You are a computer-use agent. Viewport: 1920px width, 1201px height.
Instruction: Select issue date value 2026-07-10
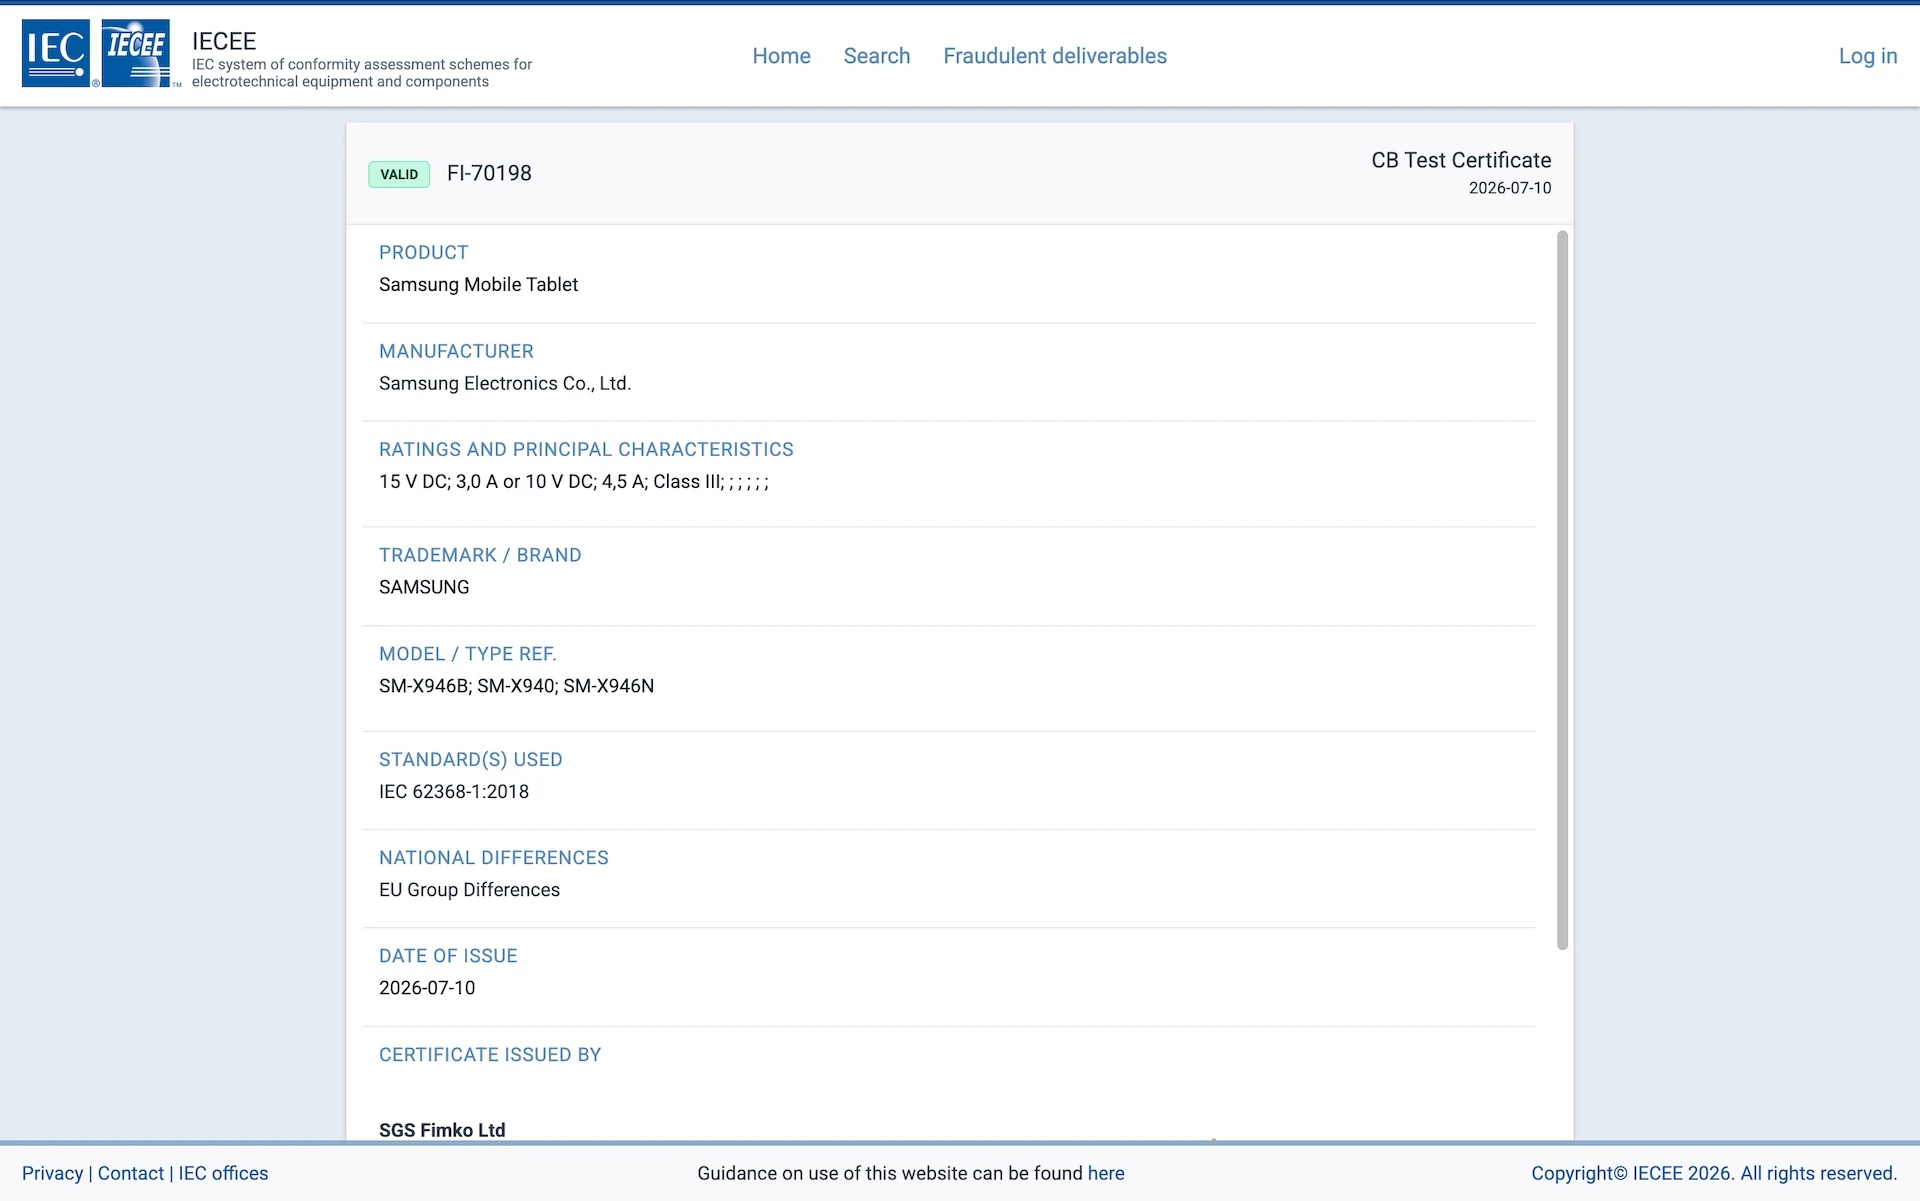tap(427, 988)
